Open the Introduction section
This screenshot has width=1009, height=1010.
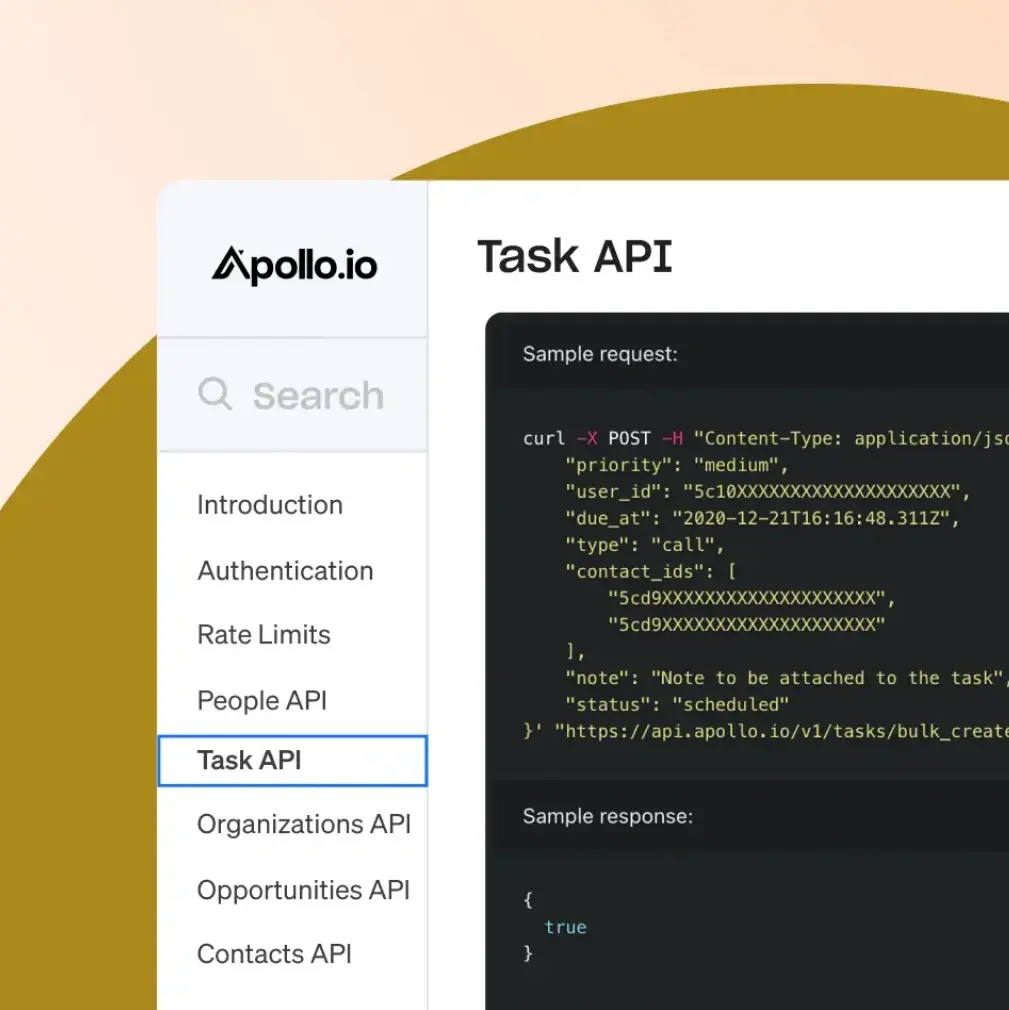269,505
